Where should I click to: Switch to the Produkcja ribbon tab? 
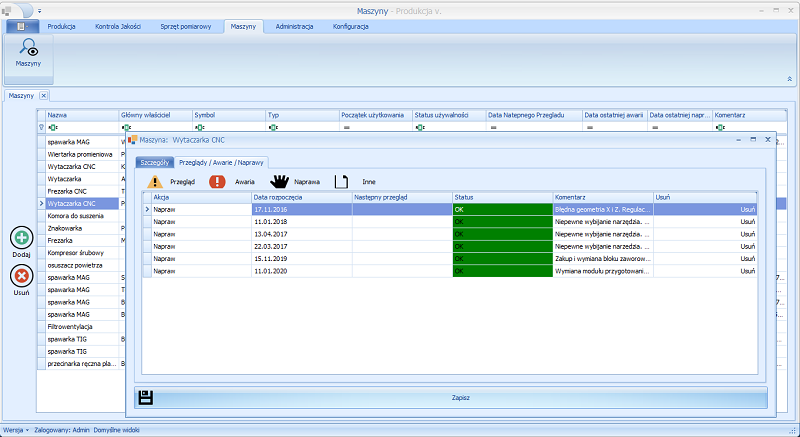click(62, 27)
